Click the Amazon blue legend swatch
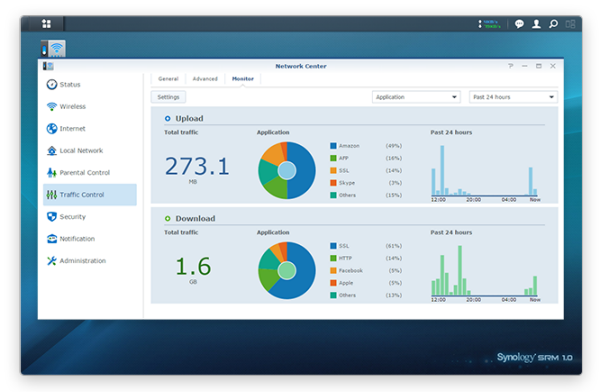 click(333, 146)
